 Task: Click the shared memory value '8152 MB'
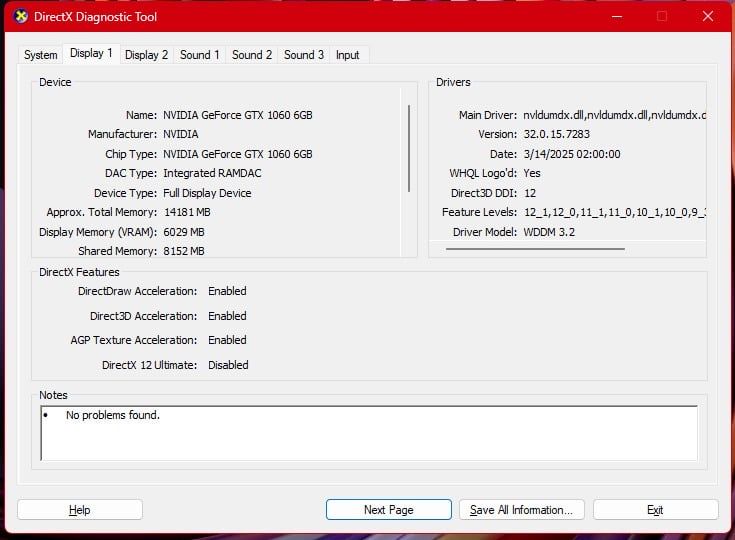[184, 251]
